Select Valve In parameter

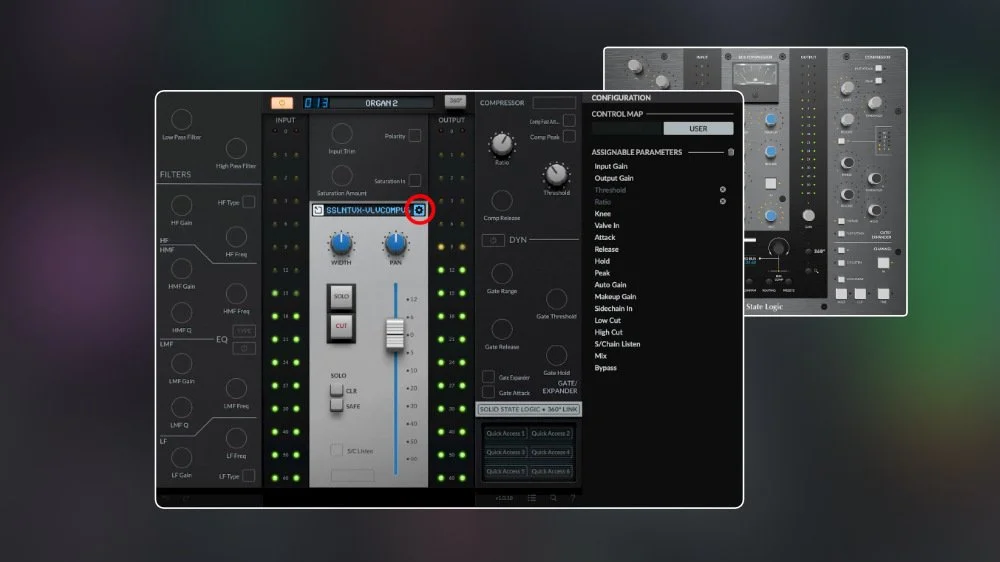(x=607, y=225)
